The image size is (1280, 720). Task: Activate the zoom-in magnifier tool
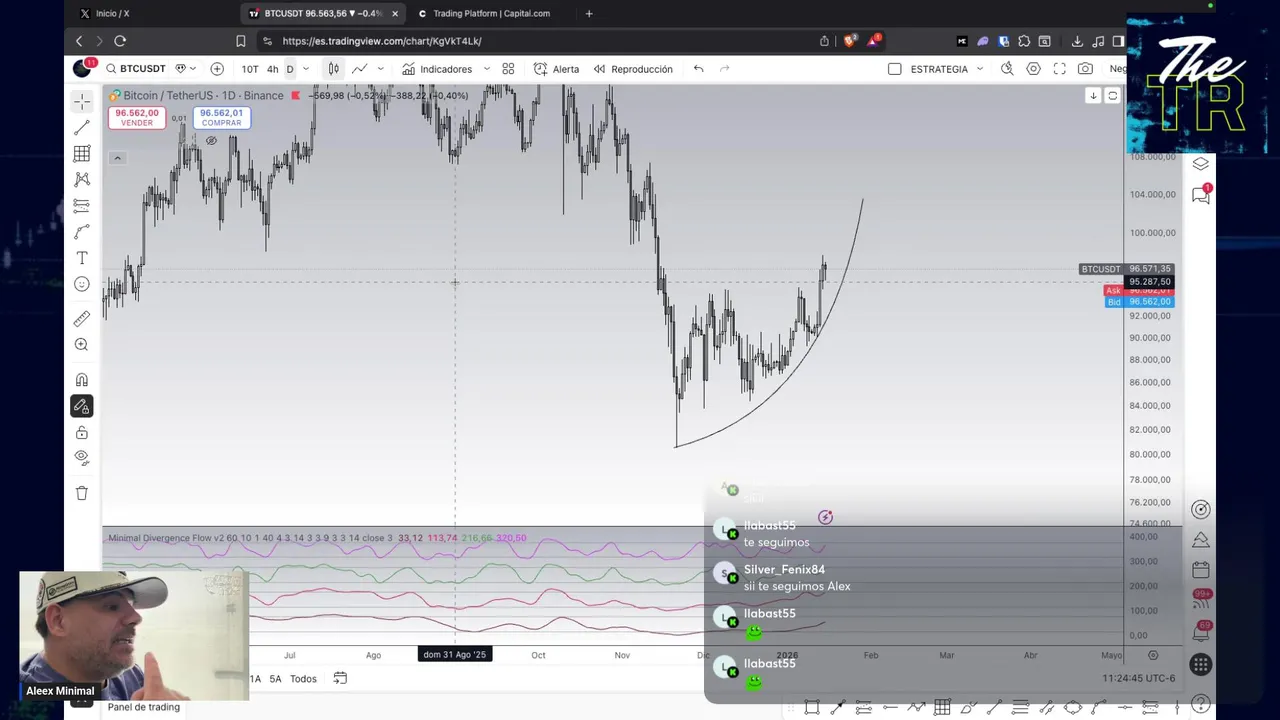point(82,345)
